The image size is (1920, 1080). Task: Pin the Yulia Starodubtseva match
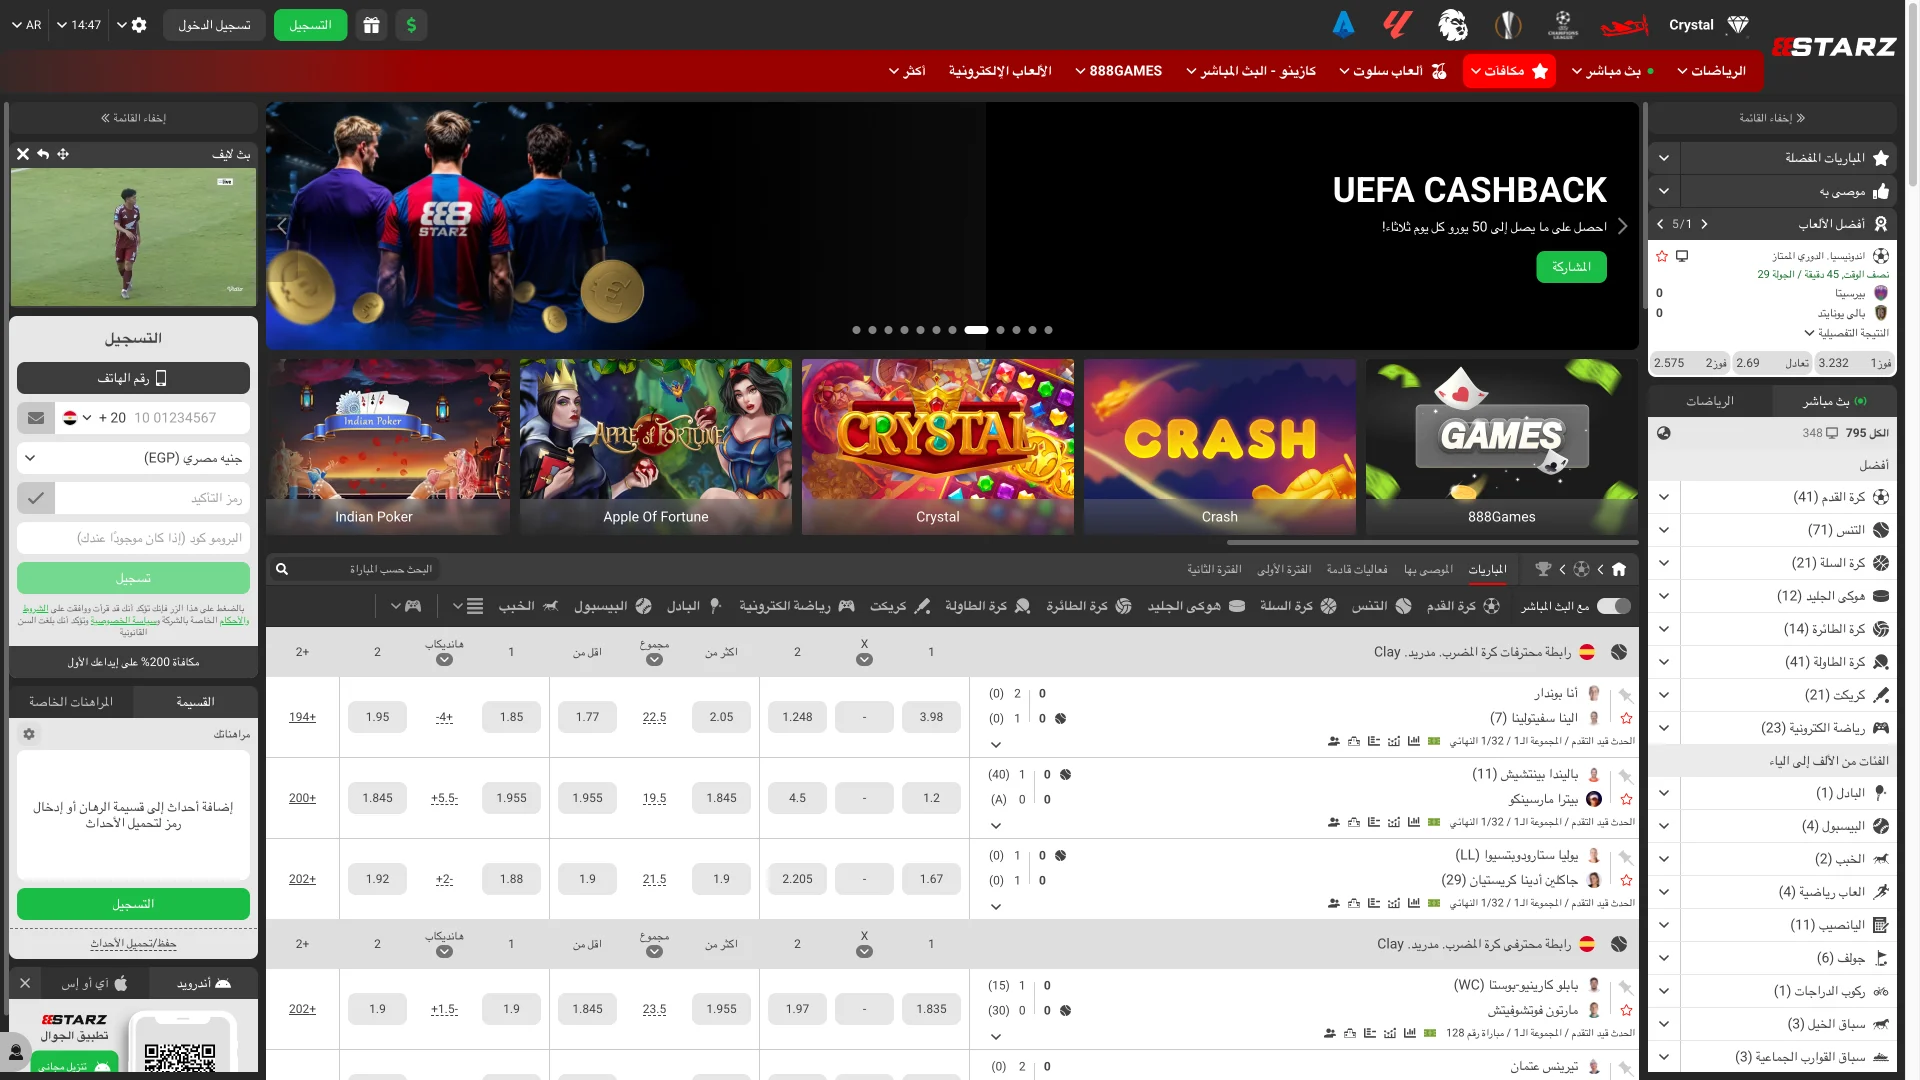[1626, 857]
